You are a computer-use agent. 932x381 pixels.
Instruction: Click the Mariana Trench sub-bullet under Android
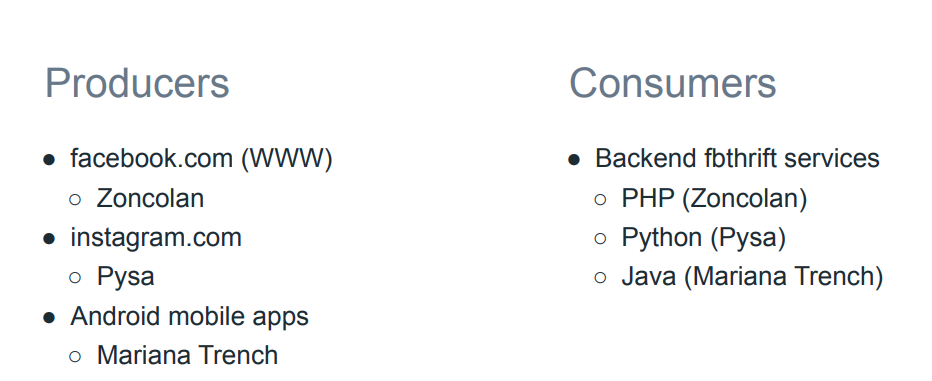pyautogui.click(x=187, y=355)
